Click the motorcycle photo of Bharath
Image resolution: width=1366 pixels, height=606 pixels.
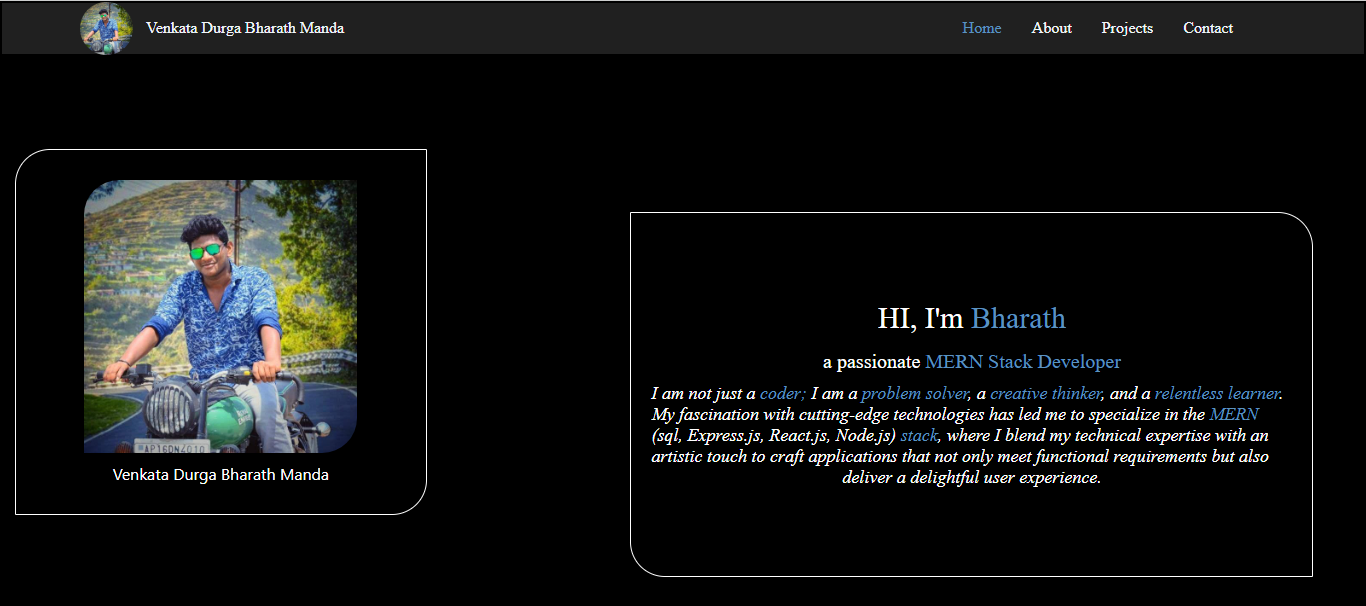pyautogui.click(x=222, y=315)
